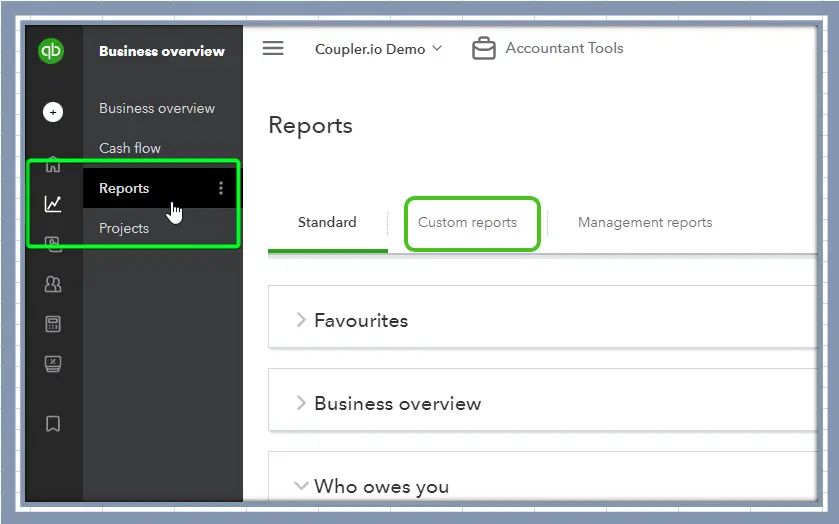This screenshot has width=839, height=524.
Task: Switch to the Management reports tab
Action: (645, 222)
